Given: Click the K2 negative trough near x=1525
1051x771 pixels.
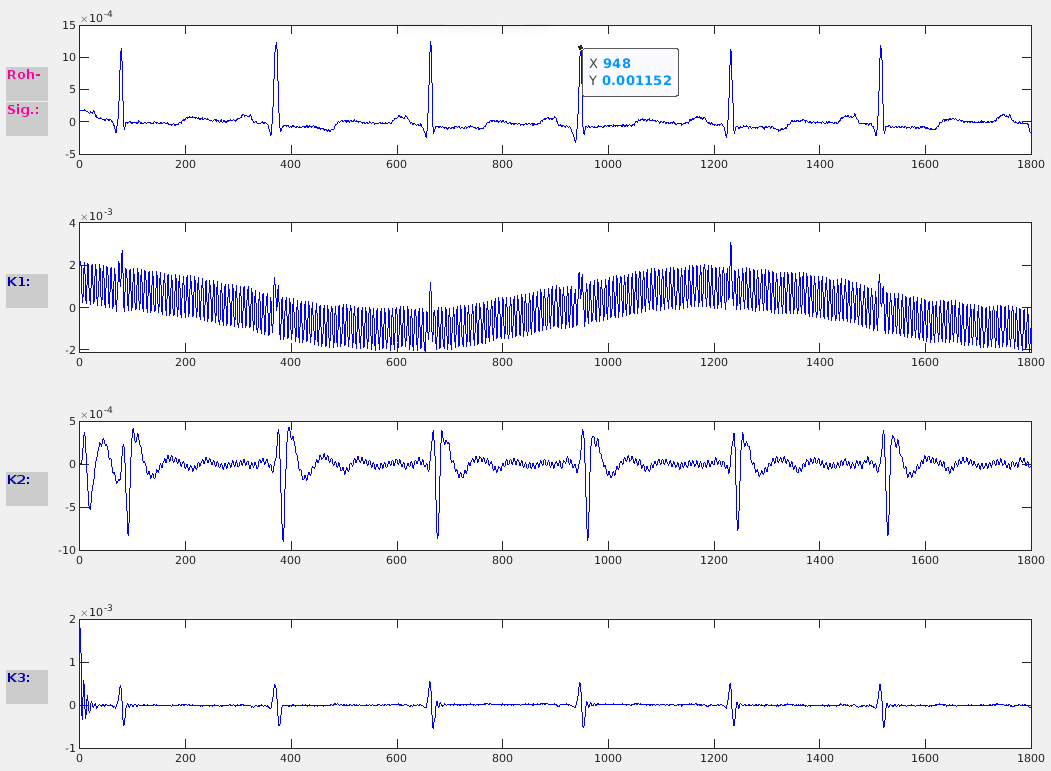Looking at the screenshot, I should coord(887,534).
